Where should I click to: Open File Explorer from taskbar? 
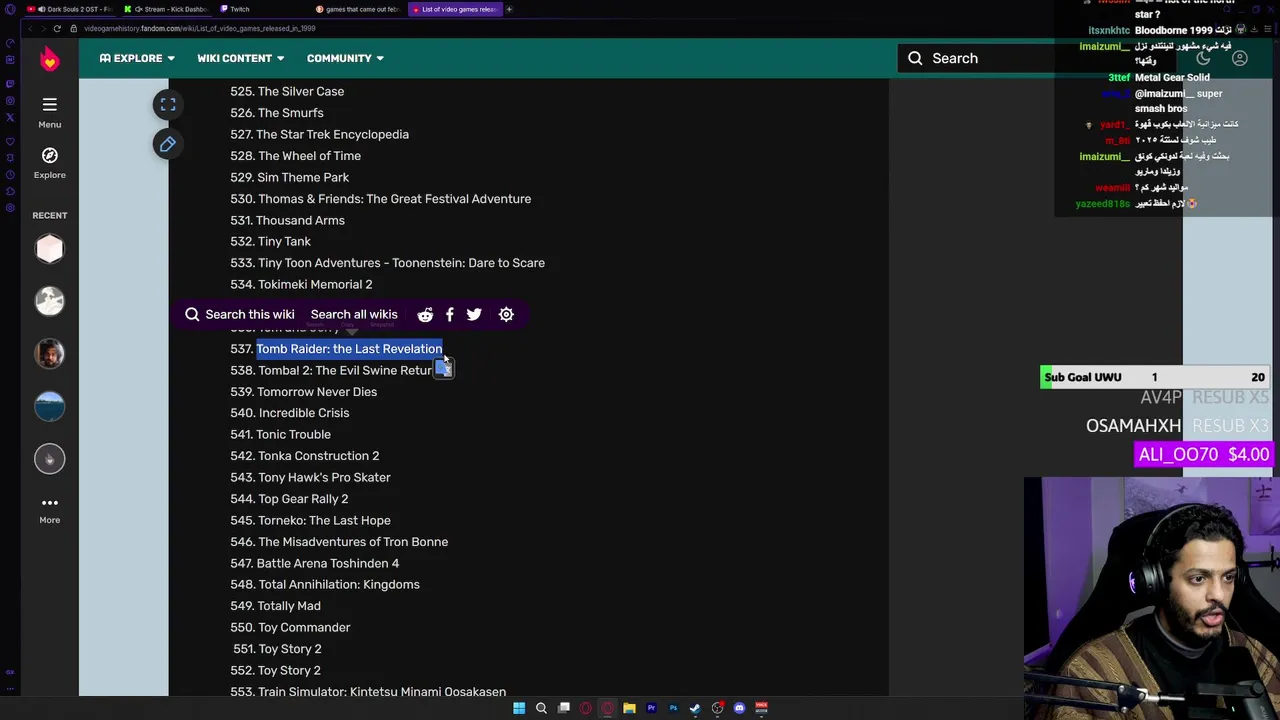(629, 708)
